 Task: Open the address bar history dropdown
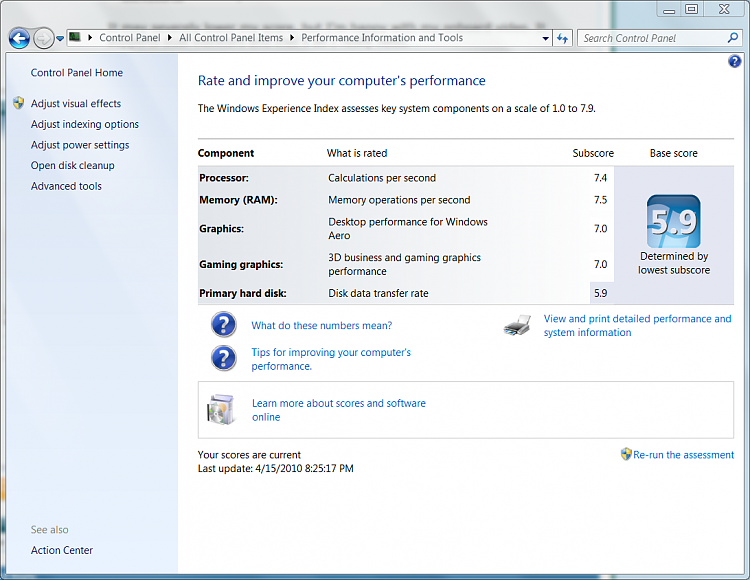545,38
